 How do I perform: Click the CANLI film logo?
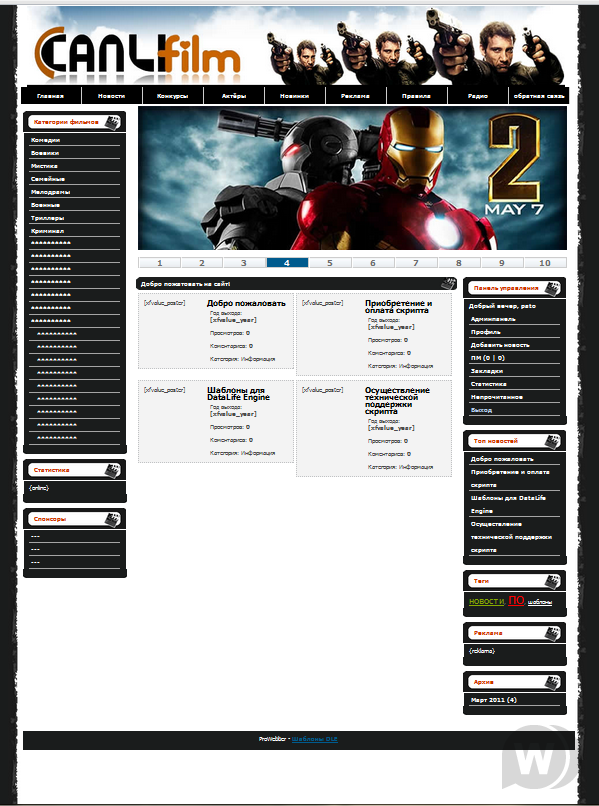(x=138, y=54)
